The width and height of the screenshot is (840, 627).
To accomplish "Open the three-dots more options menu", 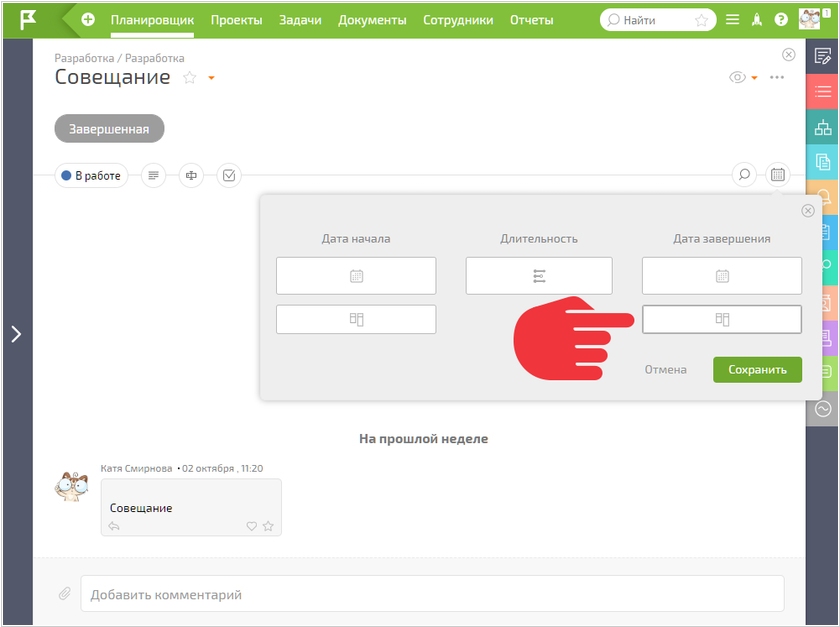I will click(x=777, y=77).
